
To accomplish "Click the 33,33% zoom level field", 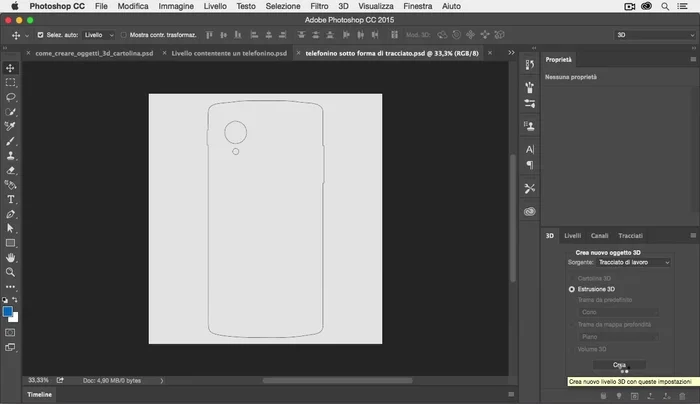I will pos(39,380).
